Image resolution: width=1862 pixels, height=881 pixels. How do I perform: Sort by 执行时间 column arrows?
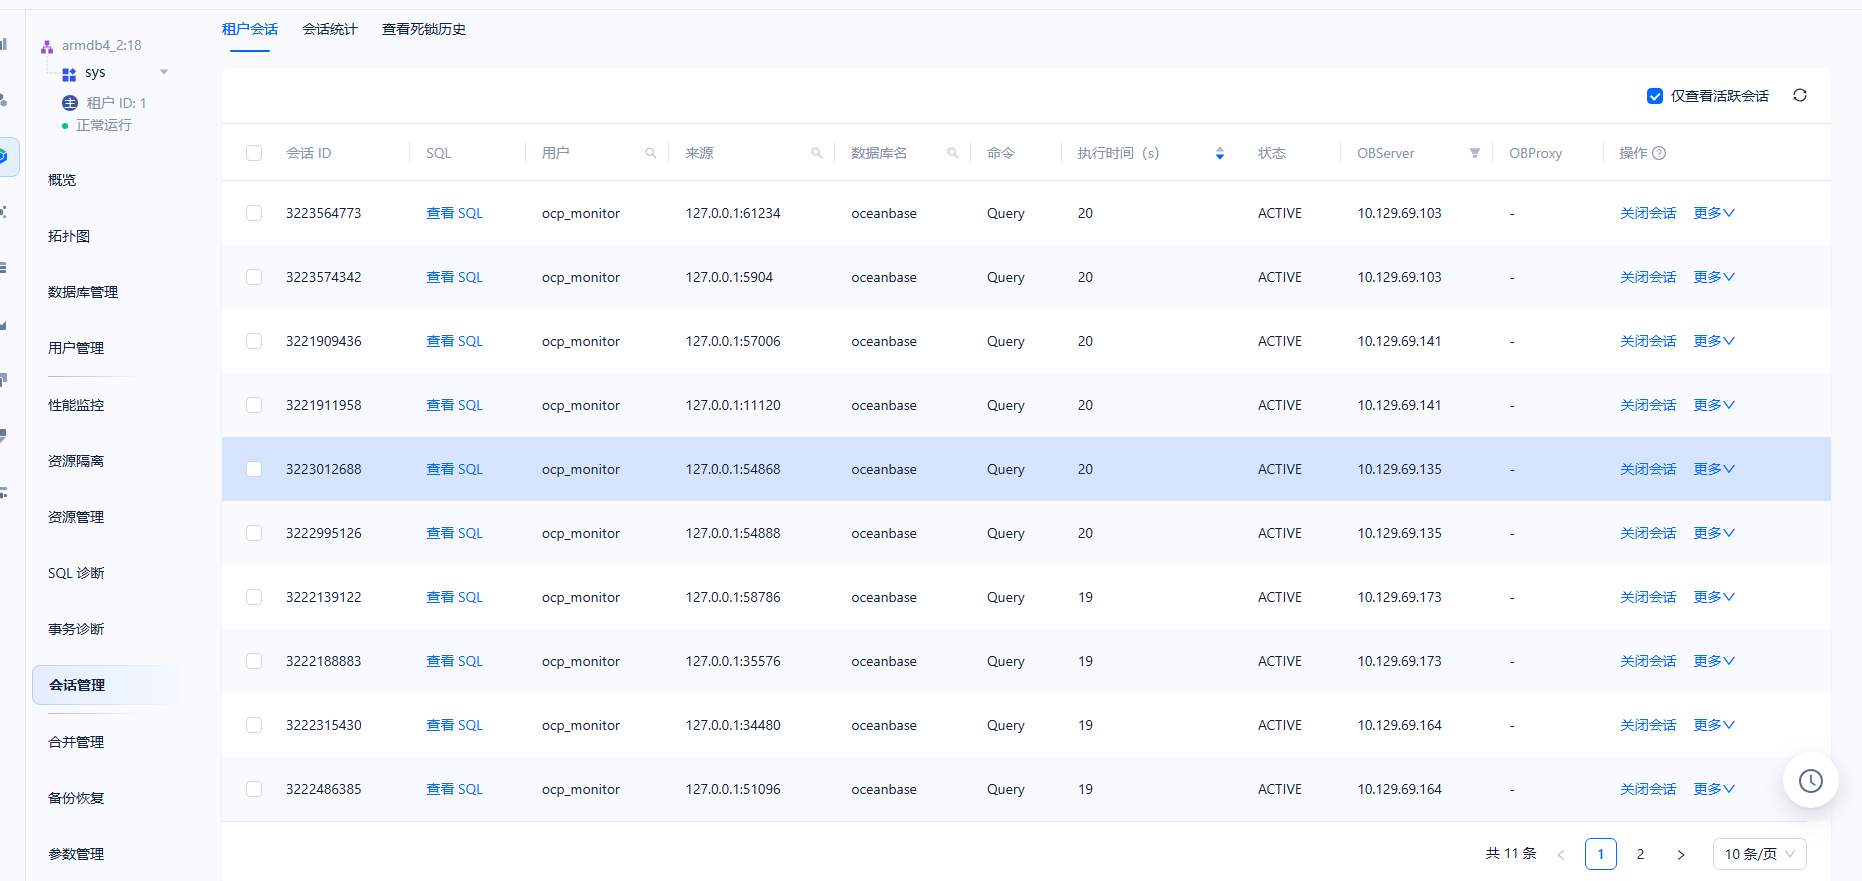click(x=1219, y=153)
